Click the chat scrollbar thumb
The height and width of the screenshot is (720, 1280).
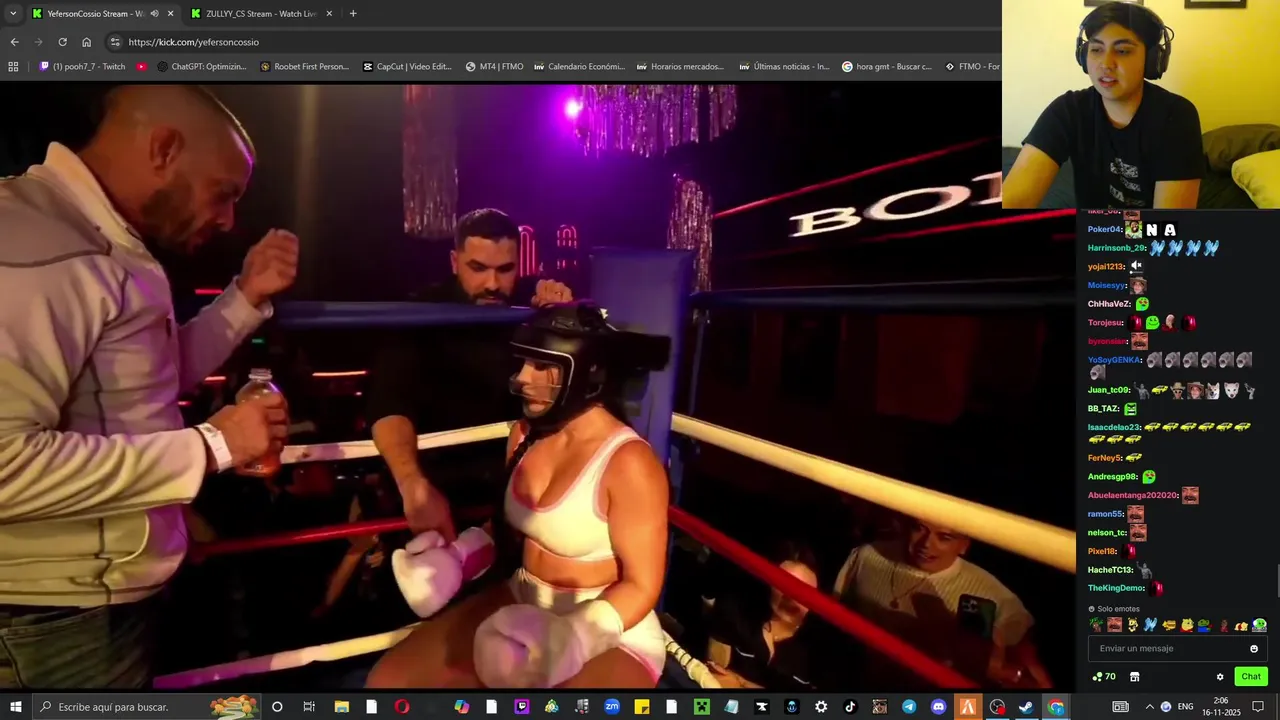(1277, 580)
